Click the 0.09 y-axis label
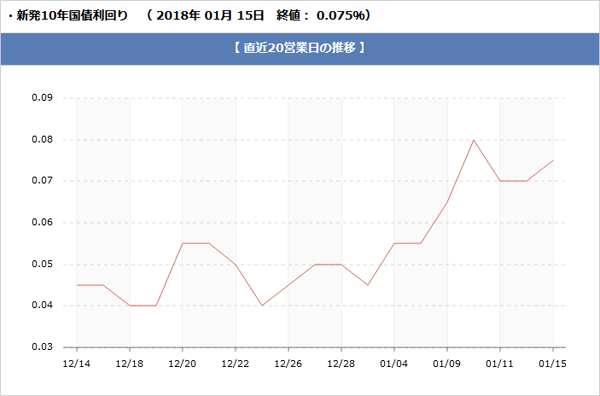The width and height of the screenshot is (600, 396). coord(42,98)
